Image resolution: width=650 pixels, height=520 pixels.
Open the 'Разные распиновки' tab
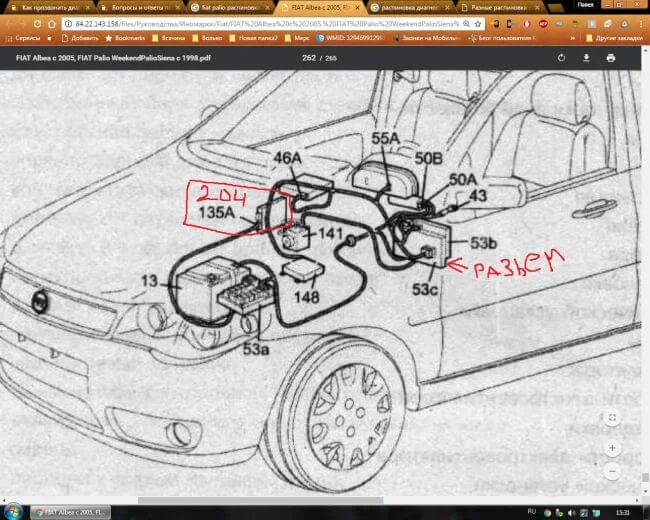(x=495, y=7)
